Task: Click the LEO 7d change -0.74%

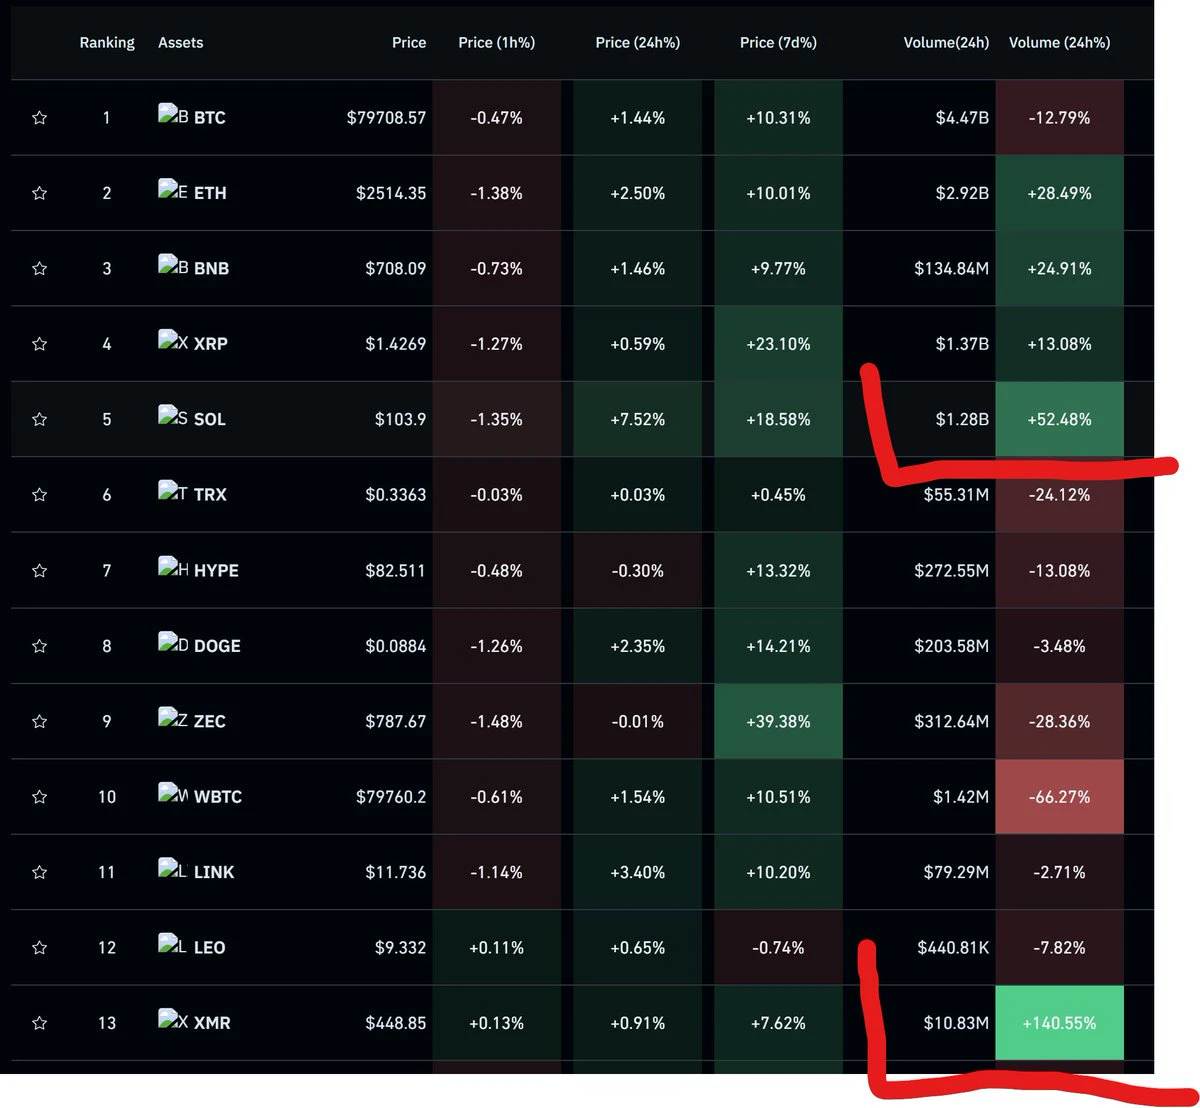Action: (778, 948)
